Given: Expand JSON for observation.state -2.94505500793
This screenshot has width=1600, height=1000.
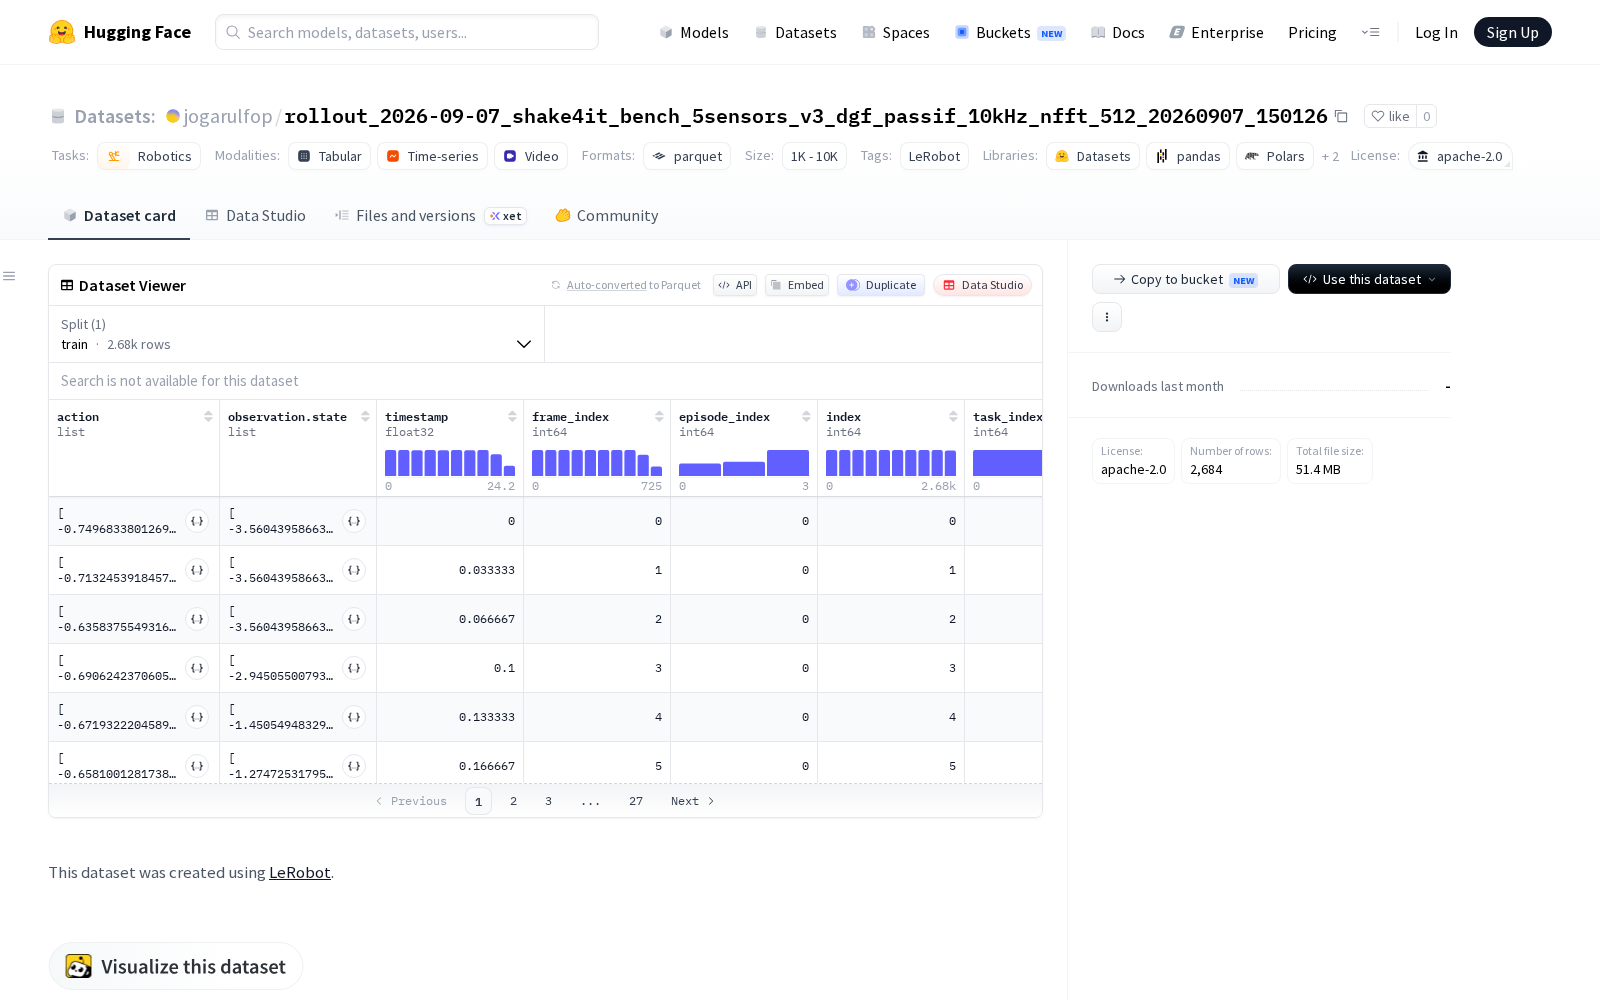Looking at the screenshot, I should (x=354, y=668).
